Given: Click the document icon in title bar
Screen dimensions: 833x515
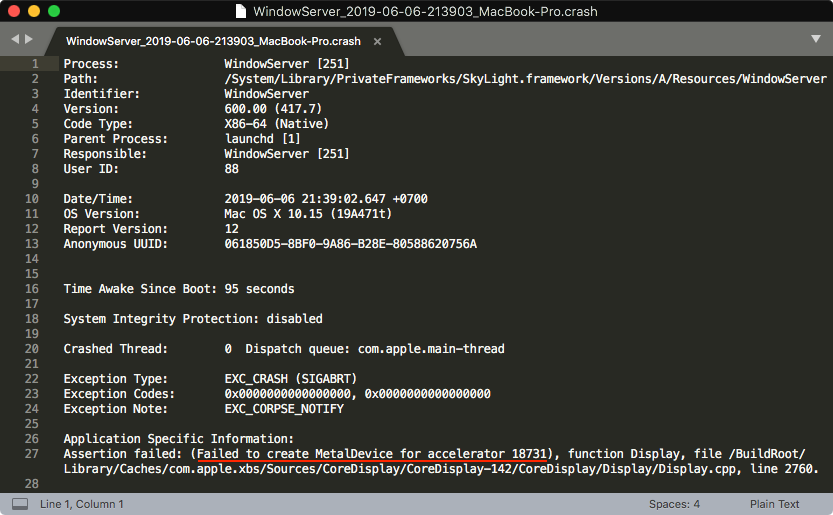Looking at the screenshot, I should click(241, 11).
